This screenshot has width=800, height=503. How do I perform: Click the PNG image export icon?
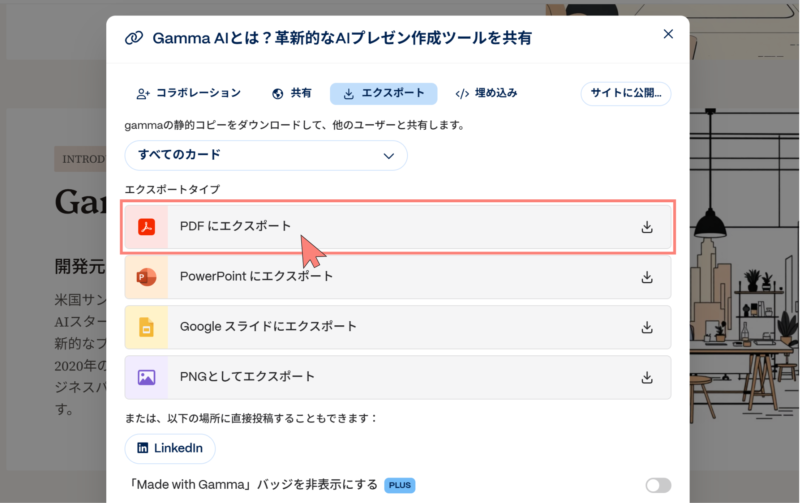(146, 377)
